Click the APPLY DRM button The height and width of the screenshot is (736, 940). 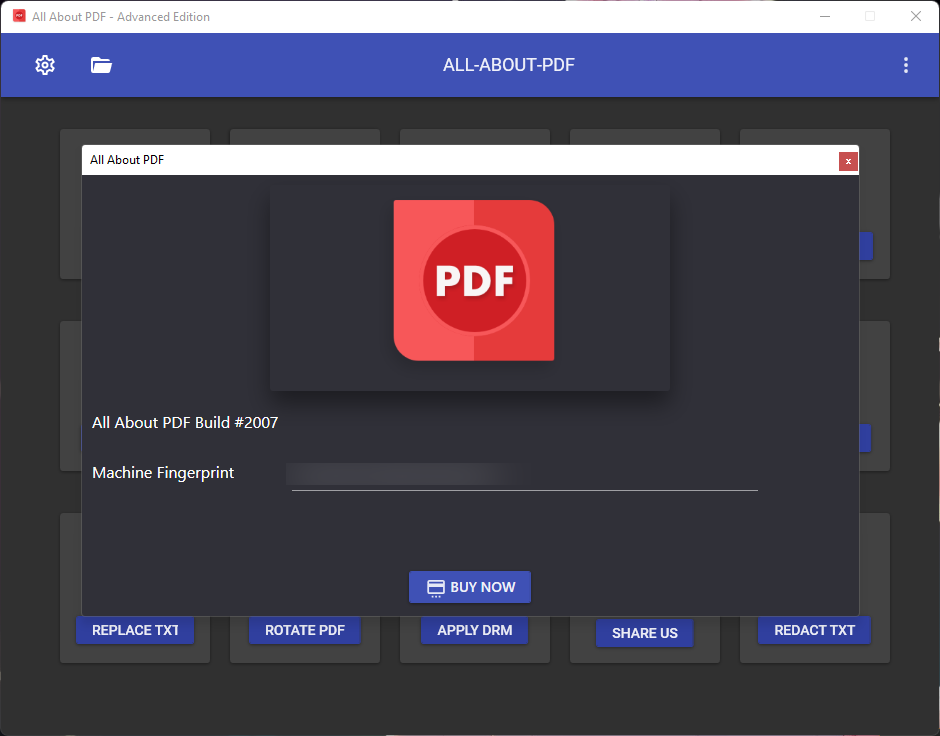point(474,630)
